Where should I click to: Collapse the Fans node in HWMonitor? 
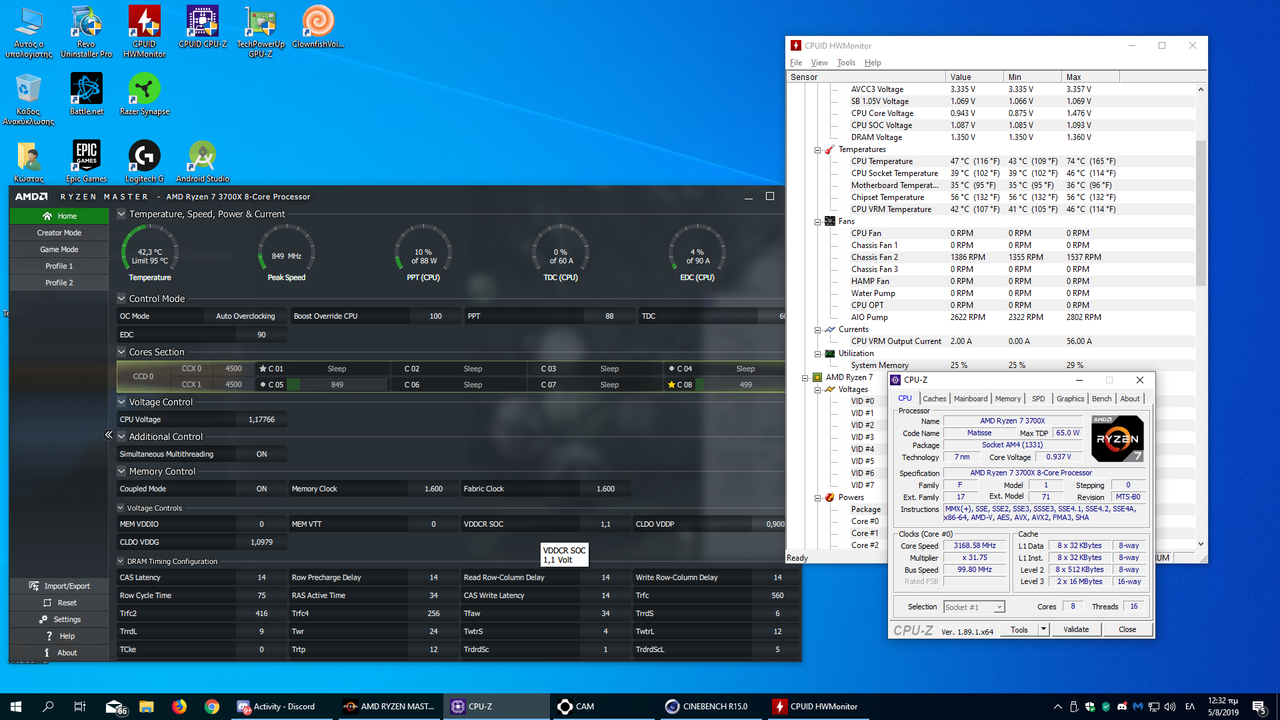(817, 221)
